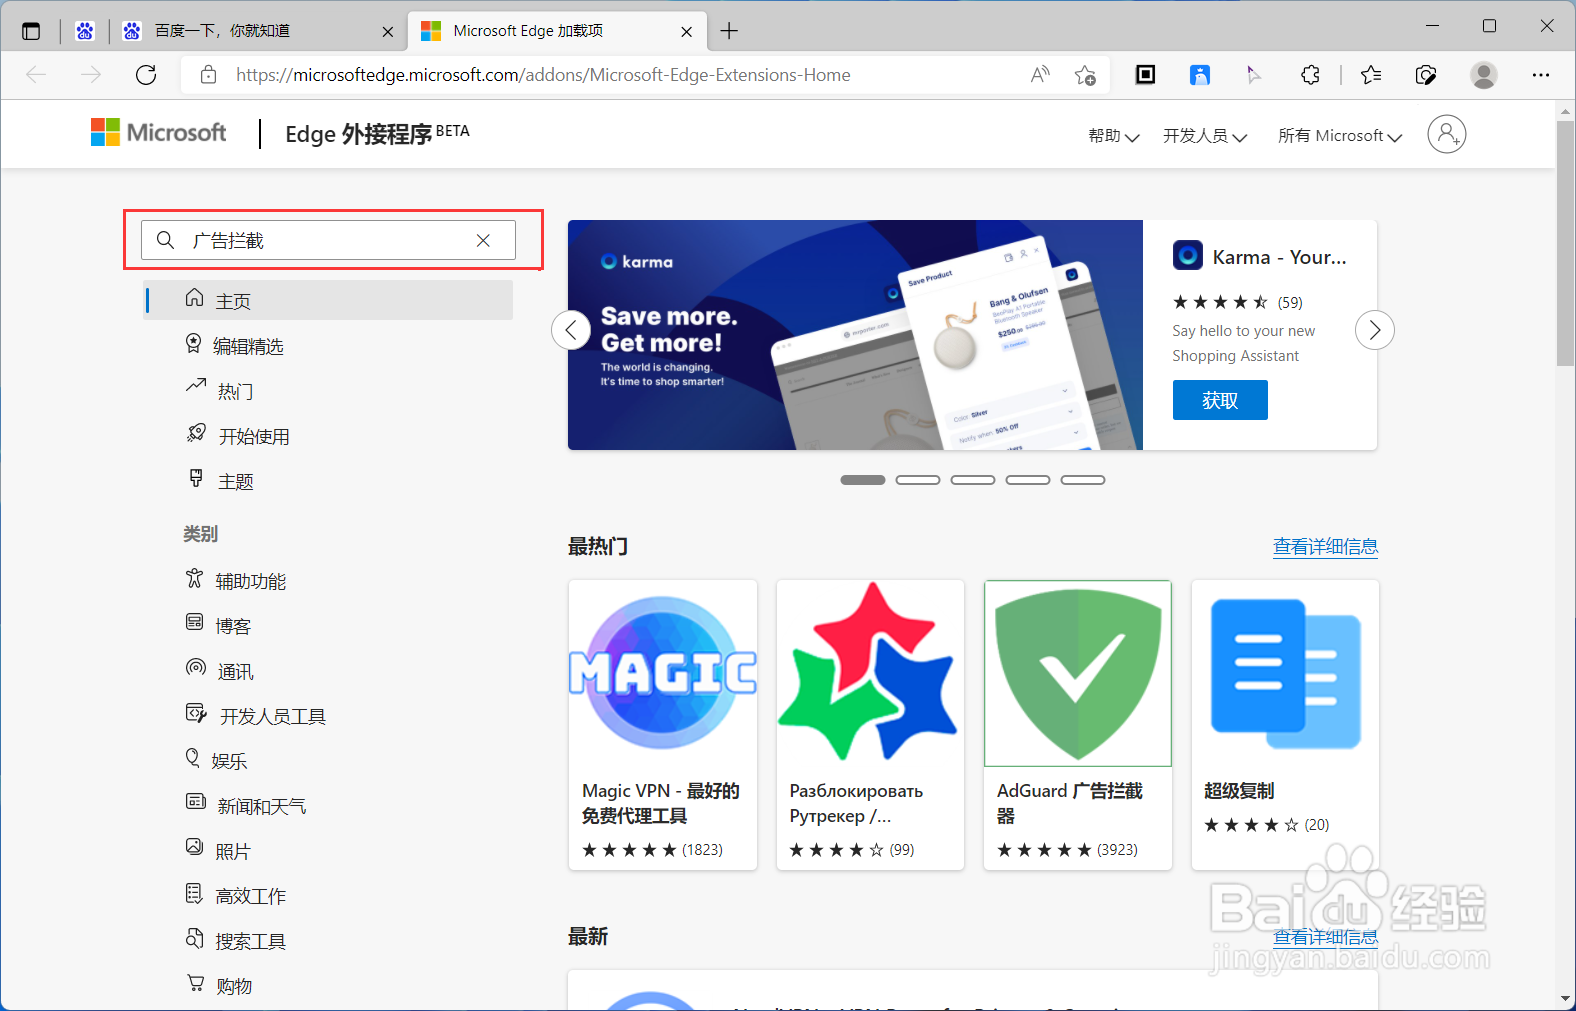
Task: Click the Karma extension logo icon
Action: click(1188, 255)
